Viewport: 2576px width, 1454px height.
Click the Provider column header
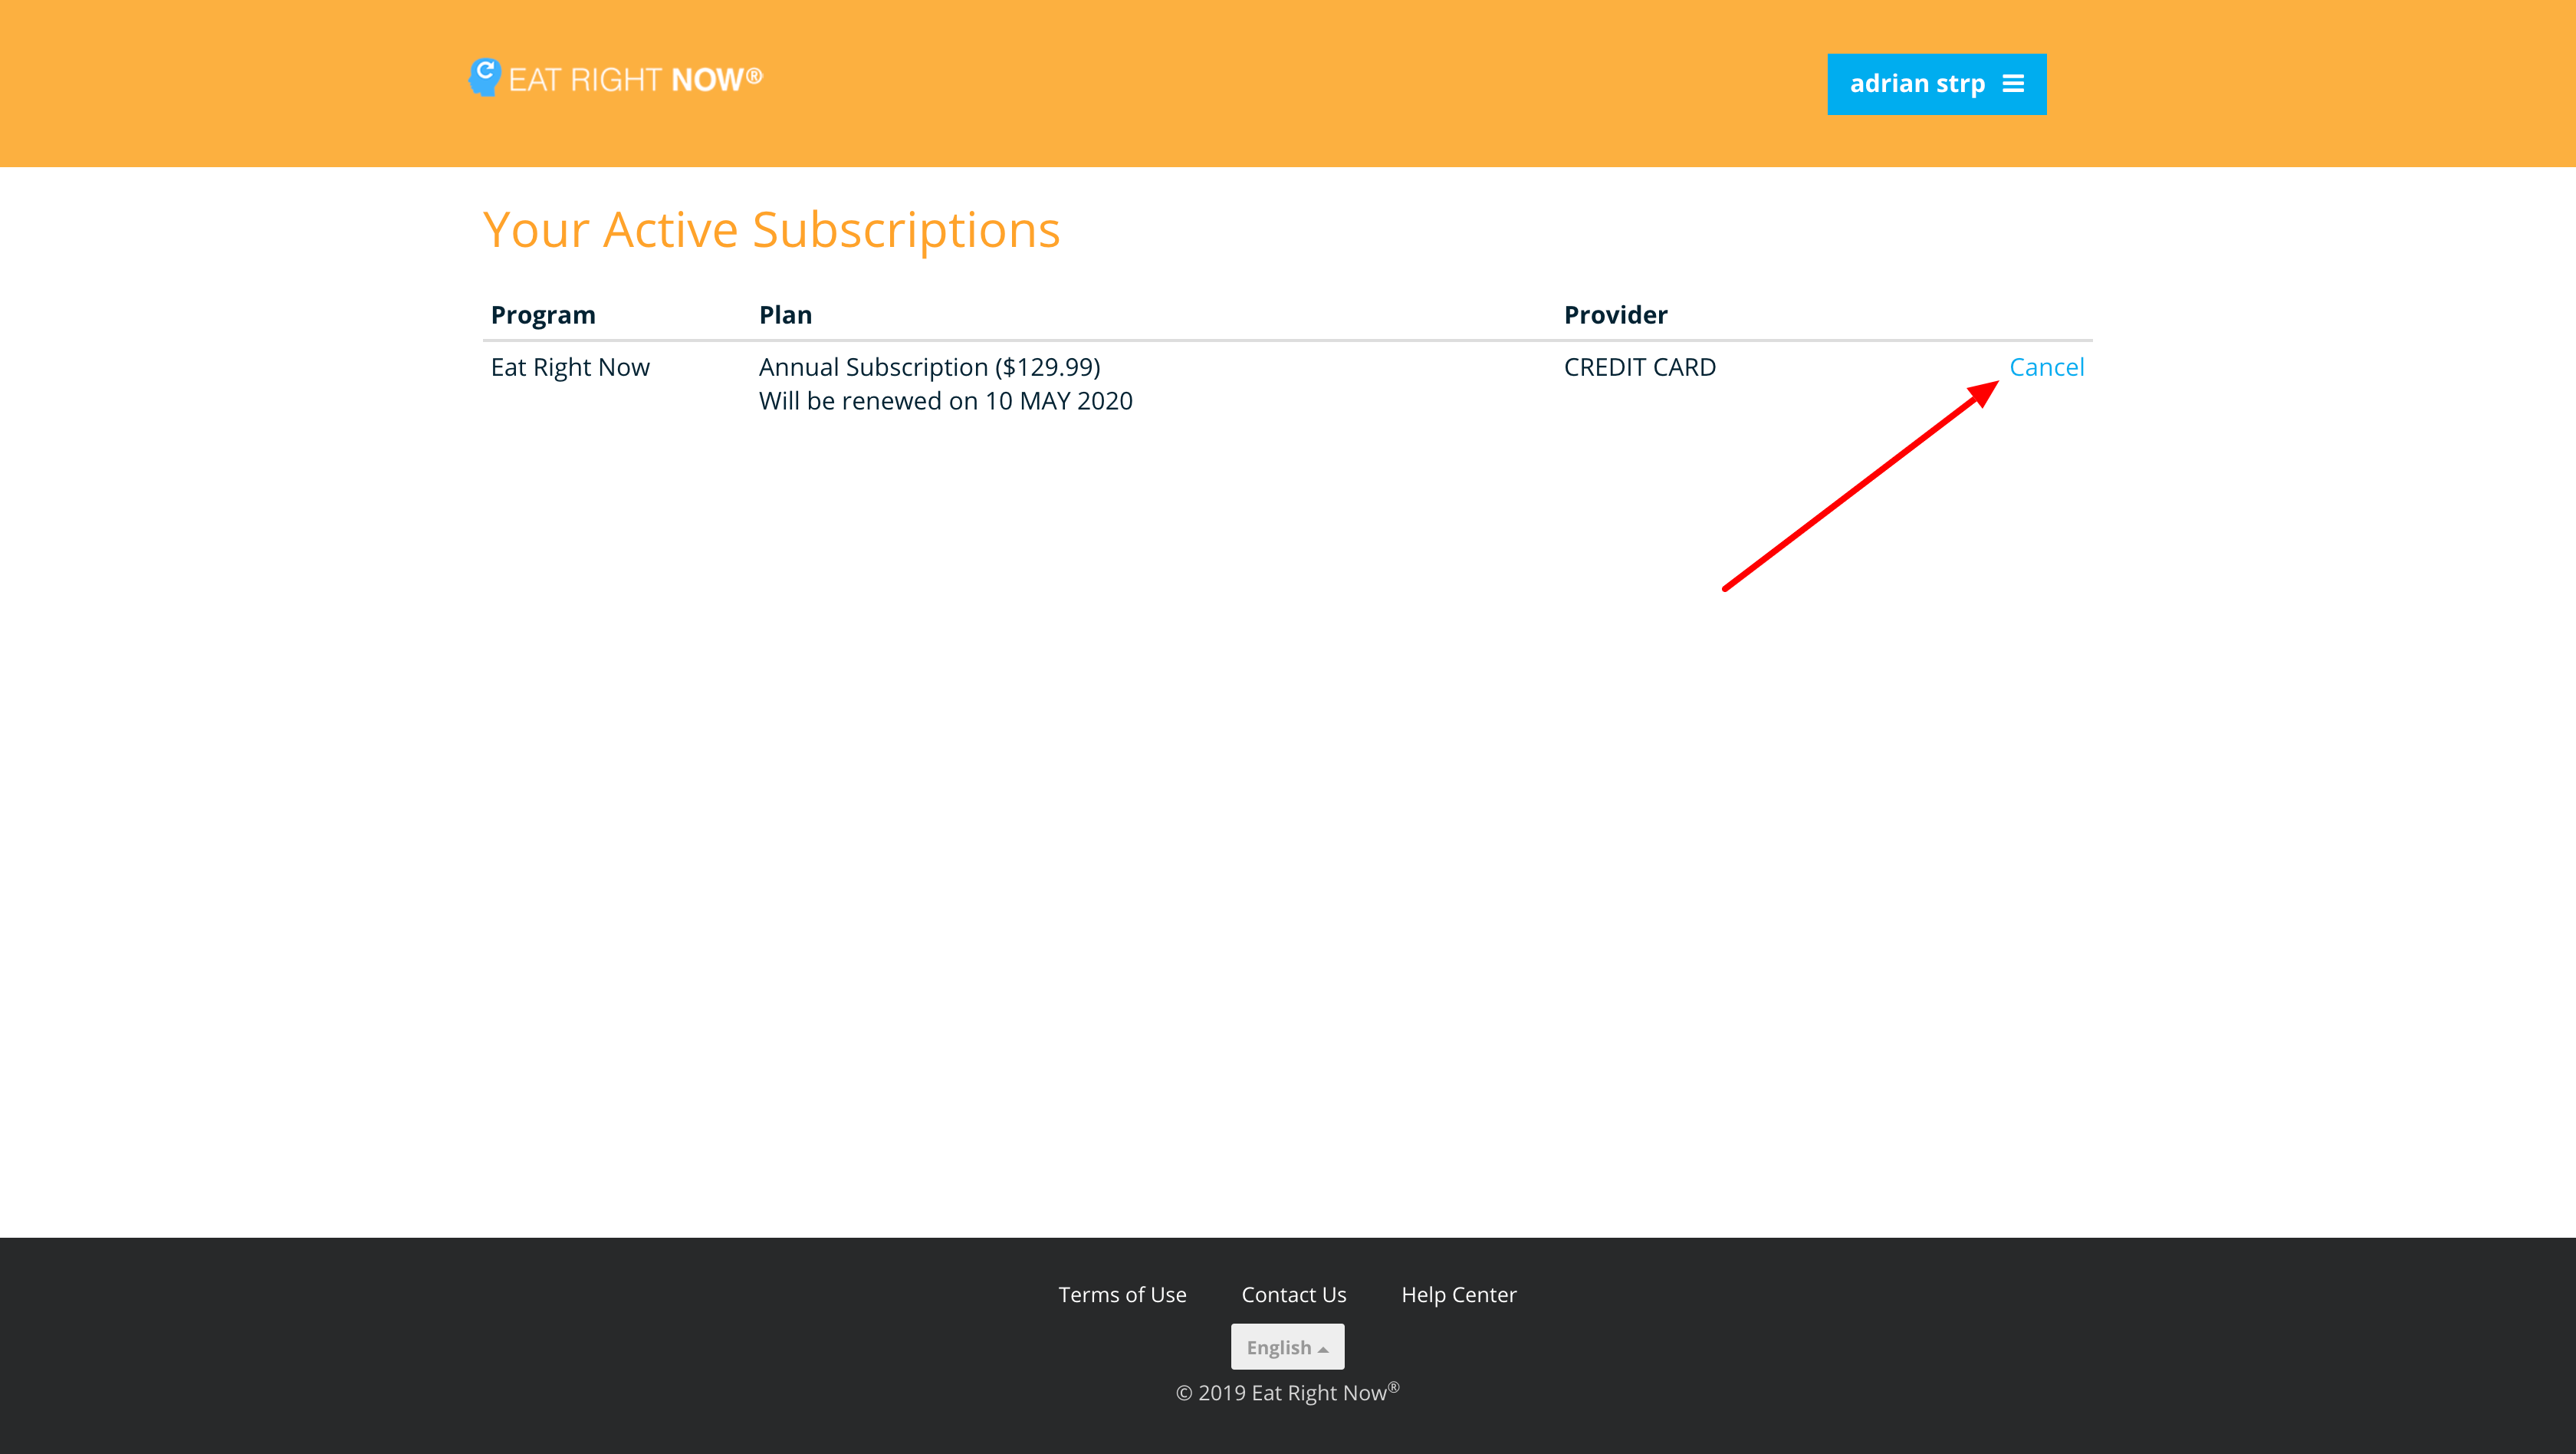click(x=1615, y=315)
